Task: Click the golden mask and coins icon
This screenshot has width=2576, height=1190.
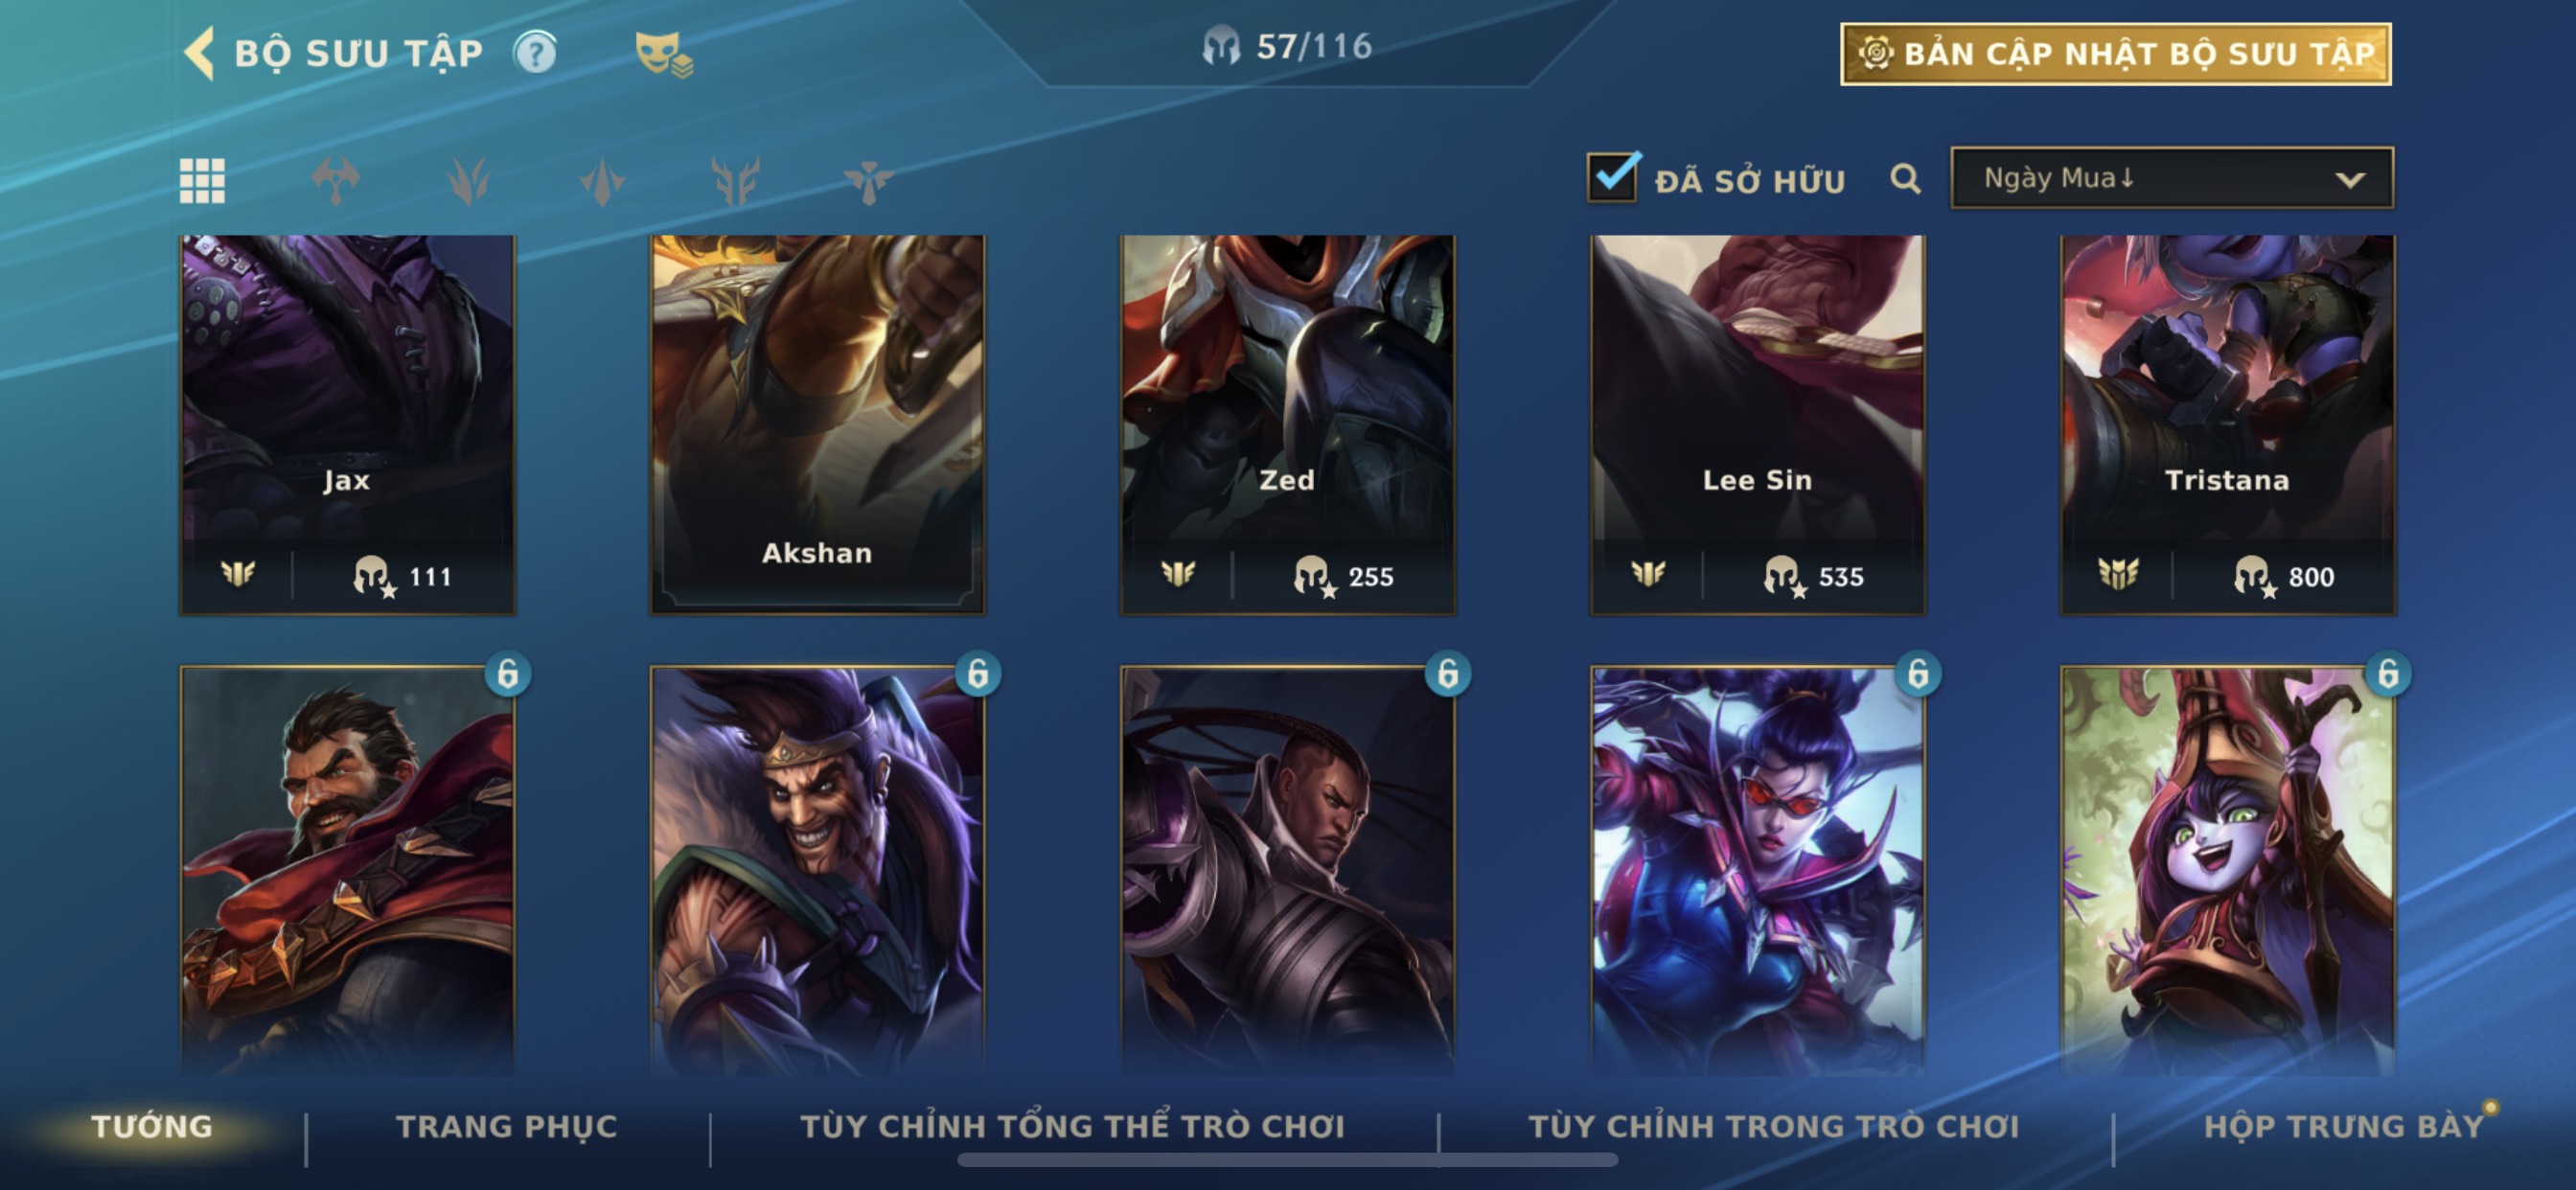Action: pyautogui.click(x=663, y=53)
